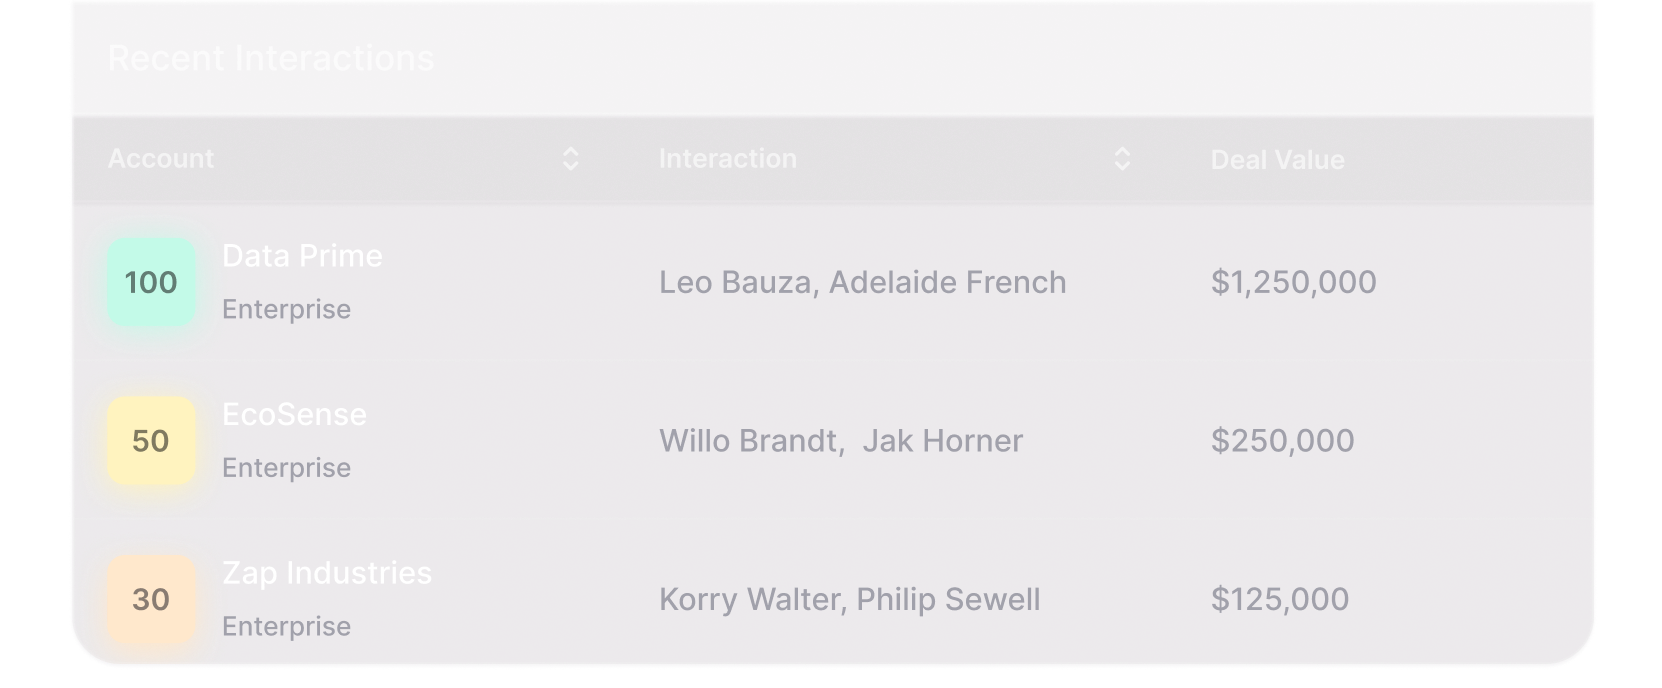
Task: Open the EcoSense account
Action: 294,414
